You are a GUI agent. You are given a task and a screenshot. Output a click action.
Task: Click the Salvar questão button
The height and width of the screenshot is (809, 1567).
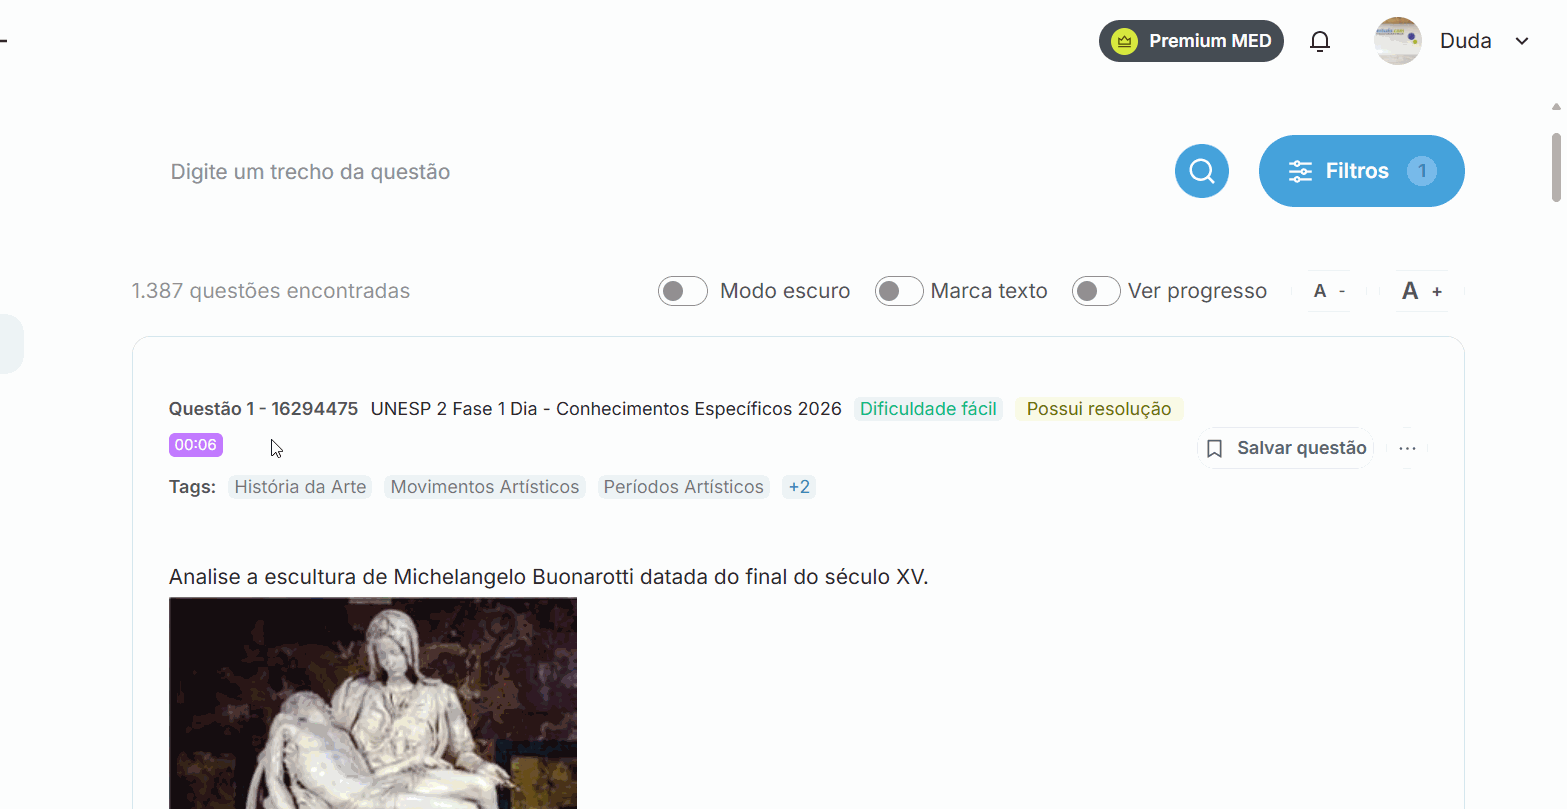coord(1285,448)
